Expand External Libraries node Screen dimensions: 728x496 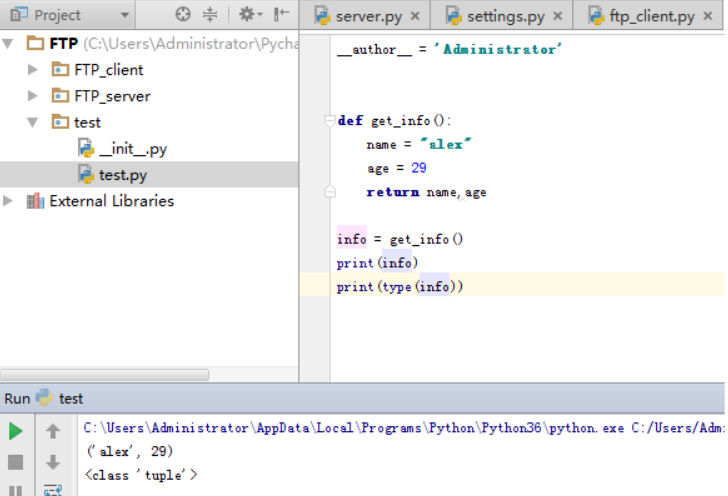(7, 201)
